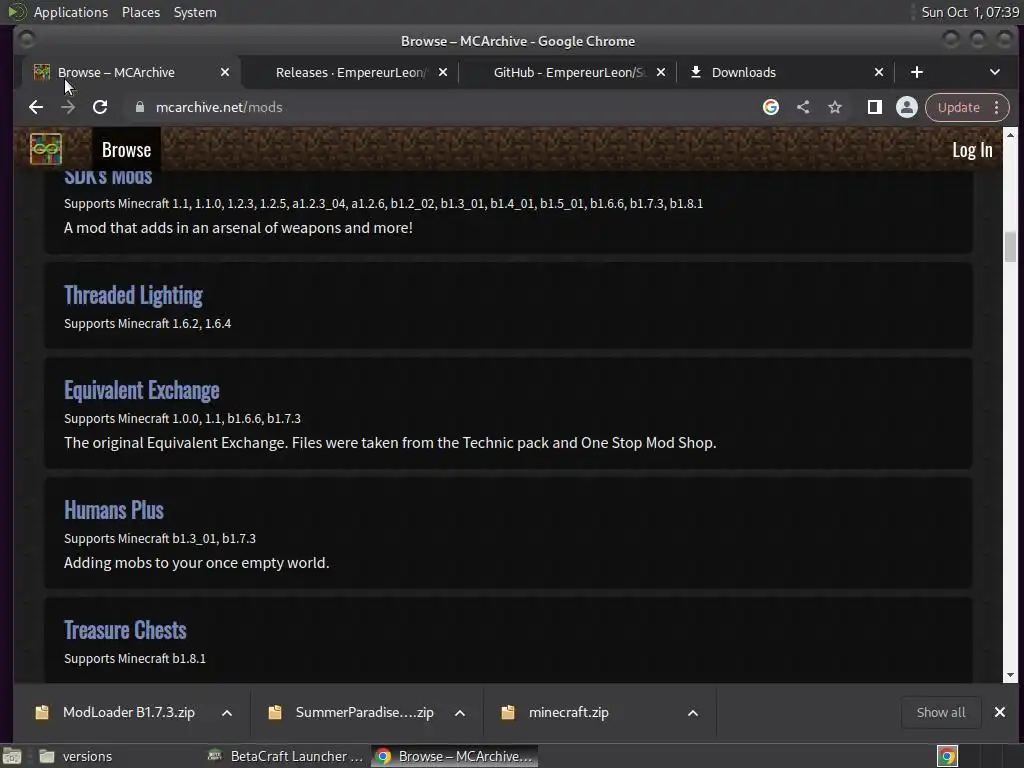The image size is (1024, 768).
Task: Bookmark this page with the star
Action: pyautogui.click(x=835, y=107)
